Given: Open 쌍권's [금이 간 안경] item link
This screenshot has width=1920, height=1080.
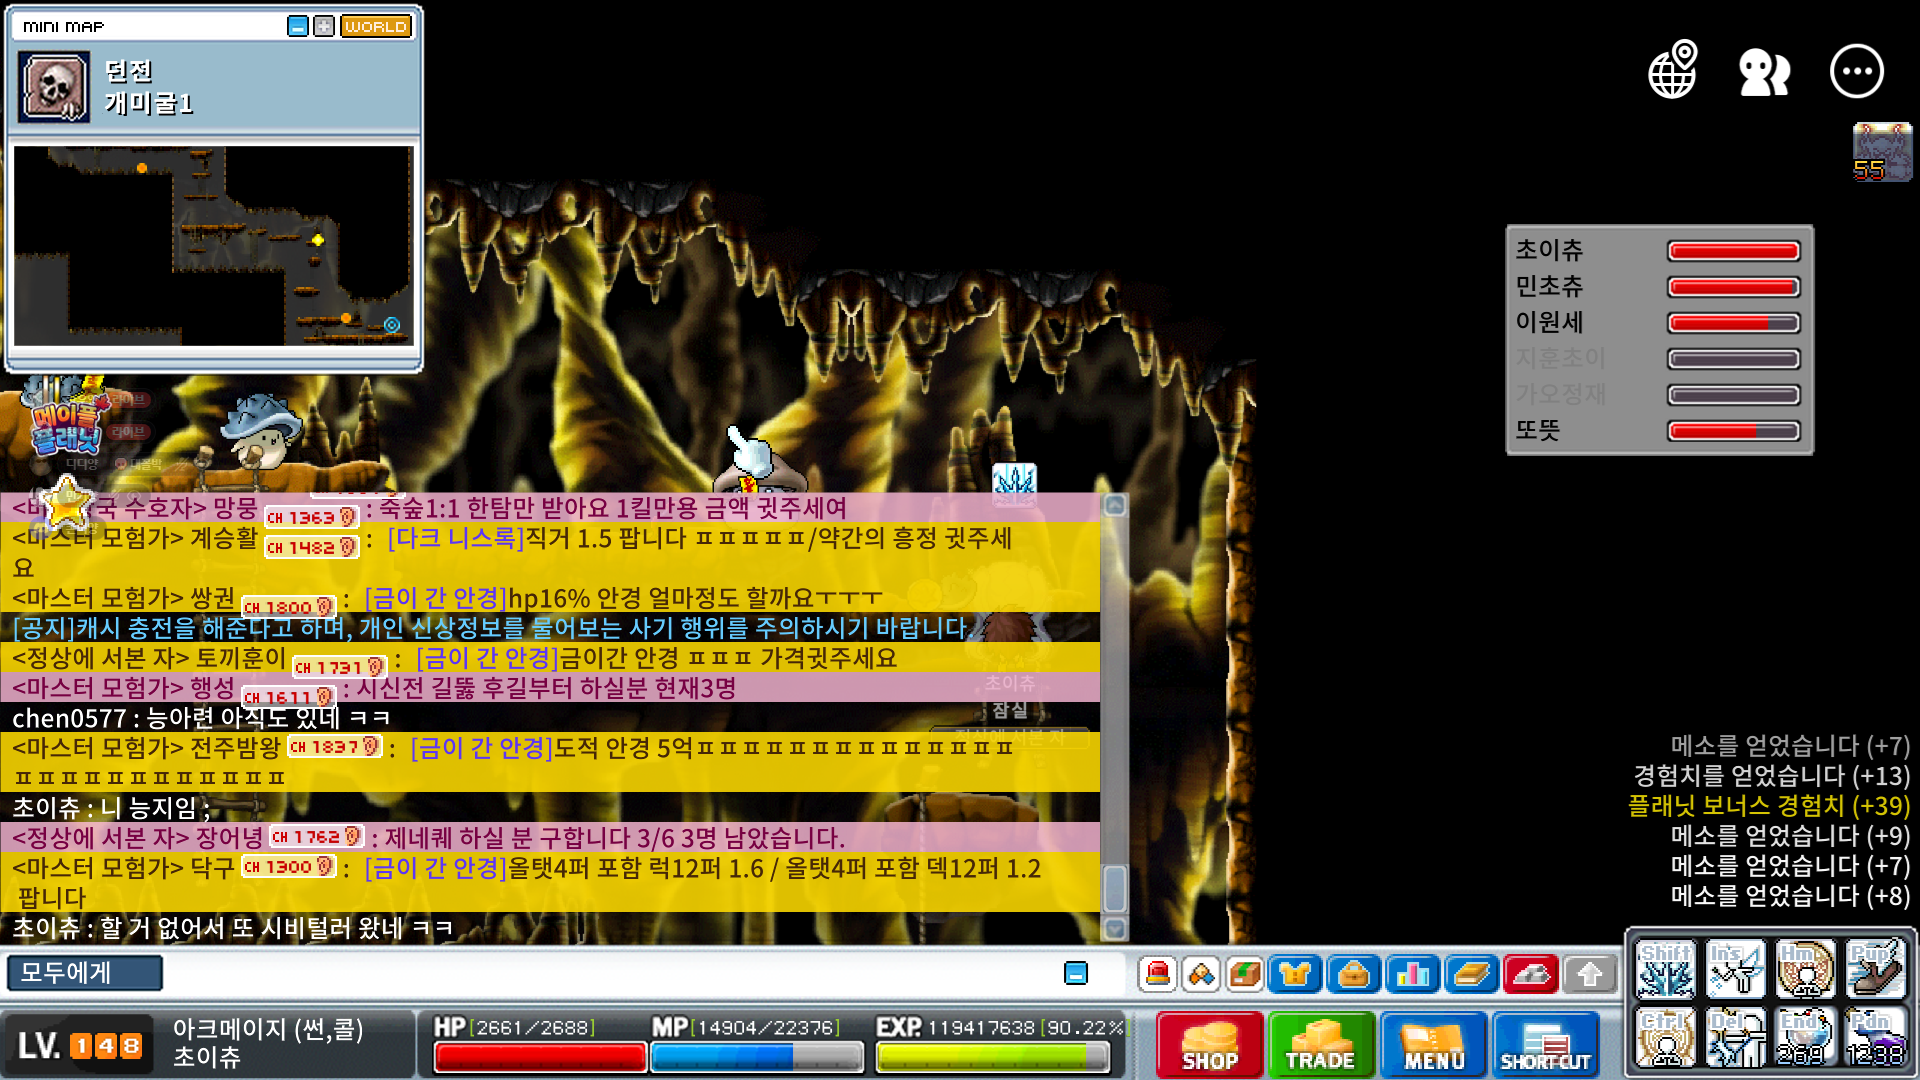Looking at the screenshot, I should (436, 598).
